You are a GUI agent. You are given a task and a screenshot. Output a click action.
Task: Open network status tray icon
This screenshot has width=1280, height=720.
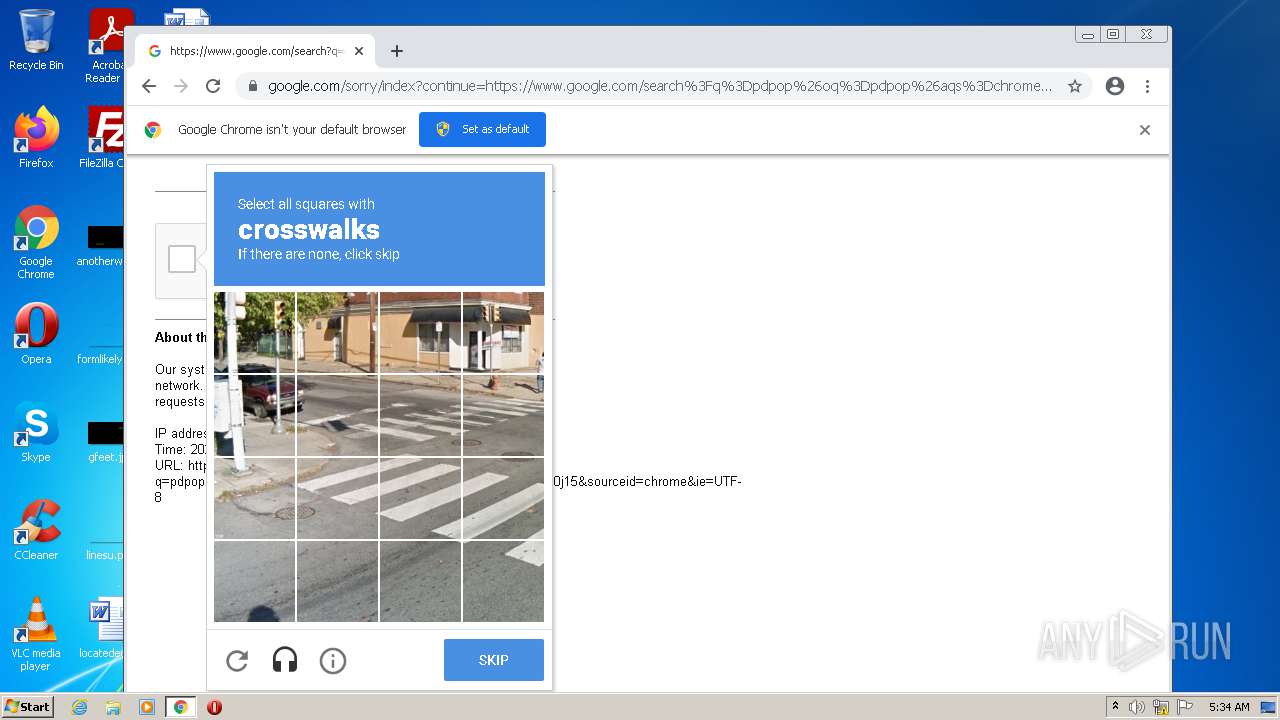tap(1160, 707)
